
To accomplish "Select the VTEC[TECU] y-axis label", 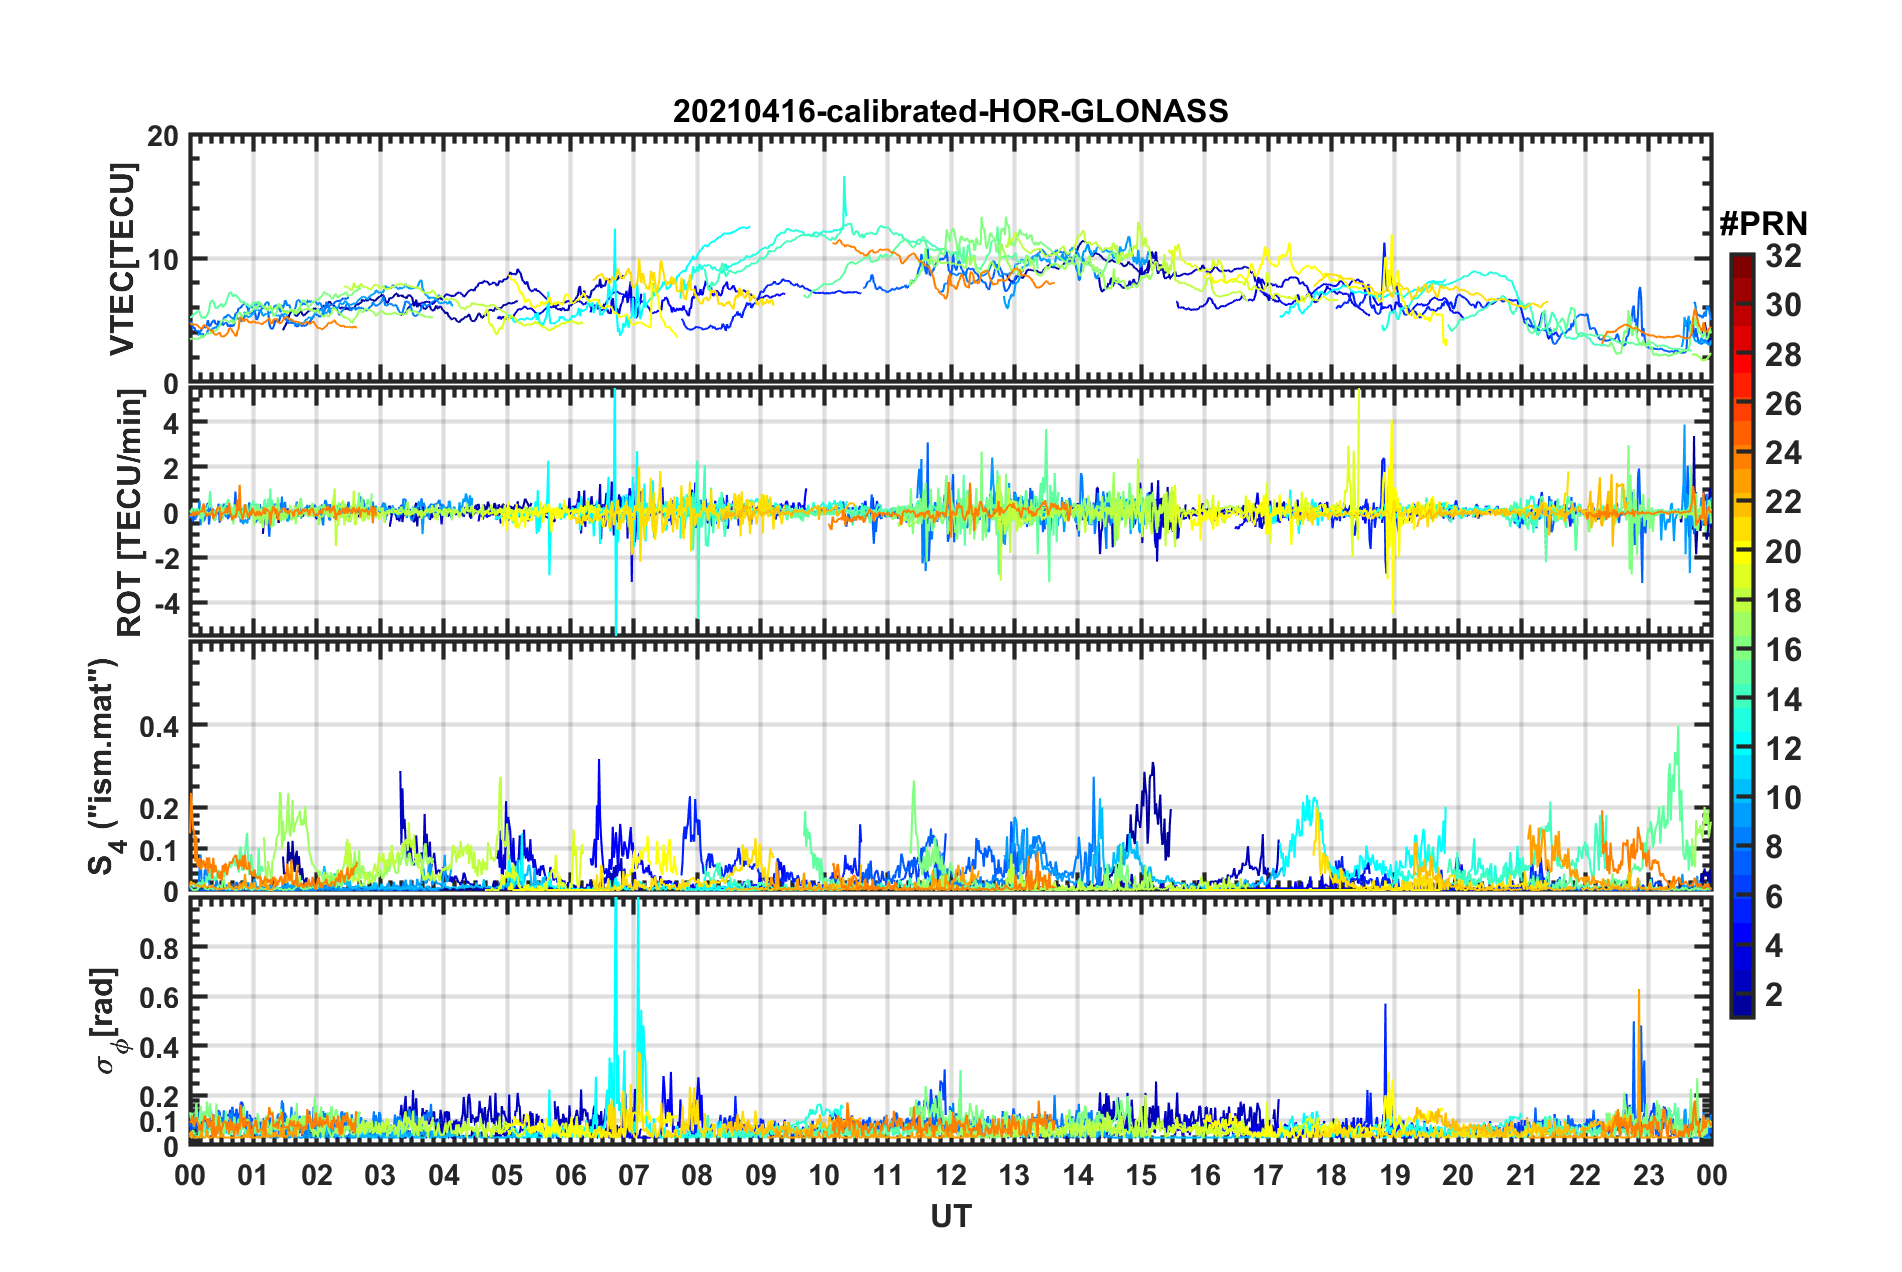I will [x=122, y=259].
